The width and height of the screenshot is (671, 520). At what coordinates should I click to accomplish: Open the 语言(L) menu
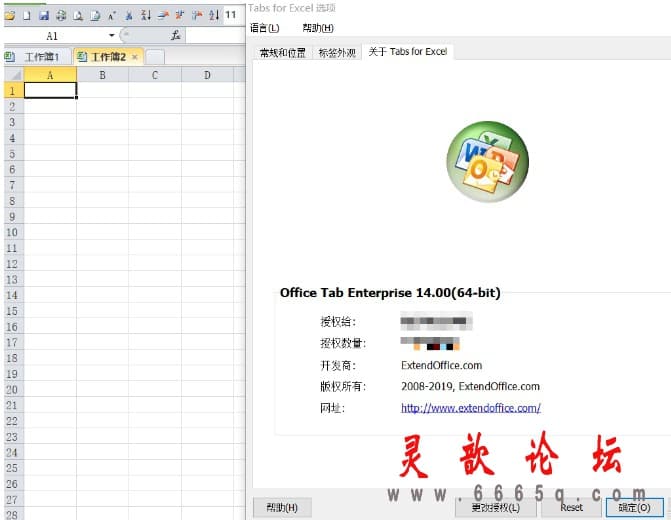coord(264,28)
